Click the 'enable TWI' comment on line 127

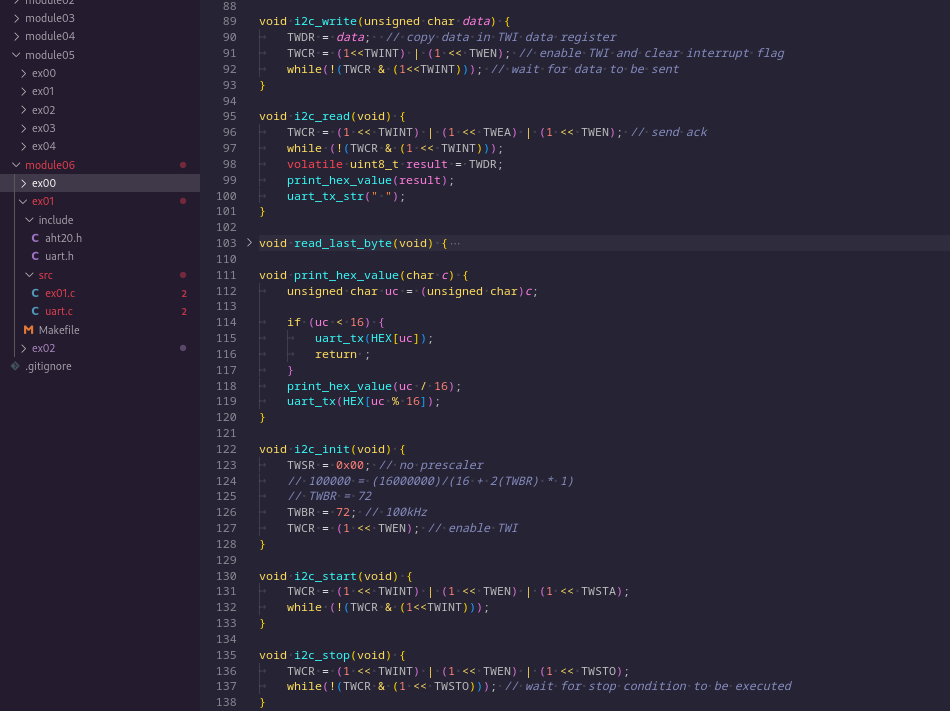click(x=473, y=528)
